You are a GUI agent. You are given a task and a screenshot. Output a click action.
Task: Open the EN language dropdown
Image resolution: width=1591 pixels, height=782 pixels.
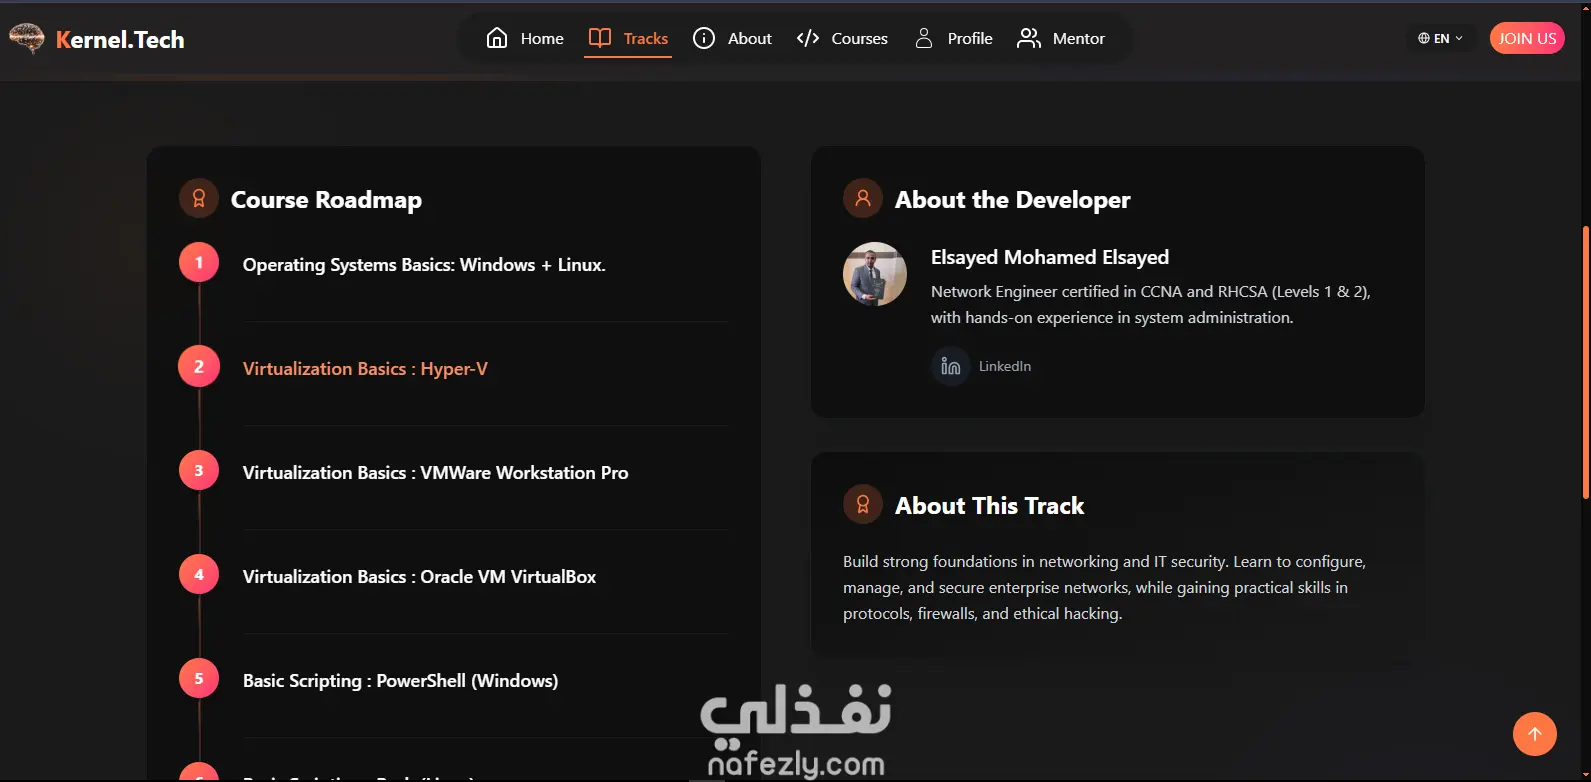[1441, 38]
